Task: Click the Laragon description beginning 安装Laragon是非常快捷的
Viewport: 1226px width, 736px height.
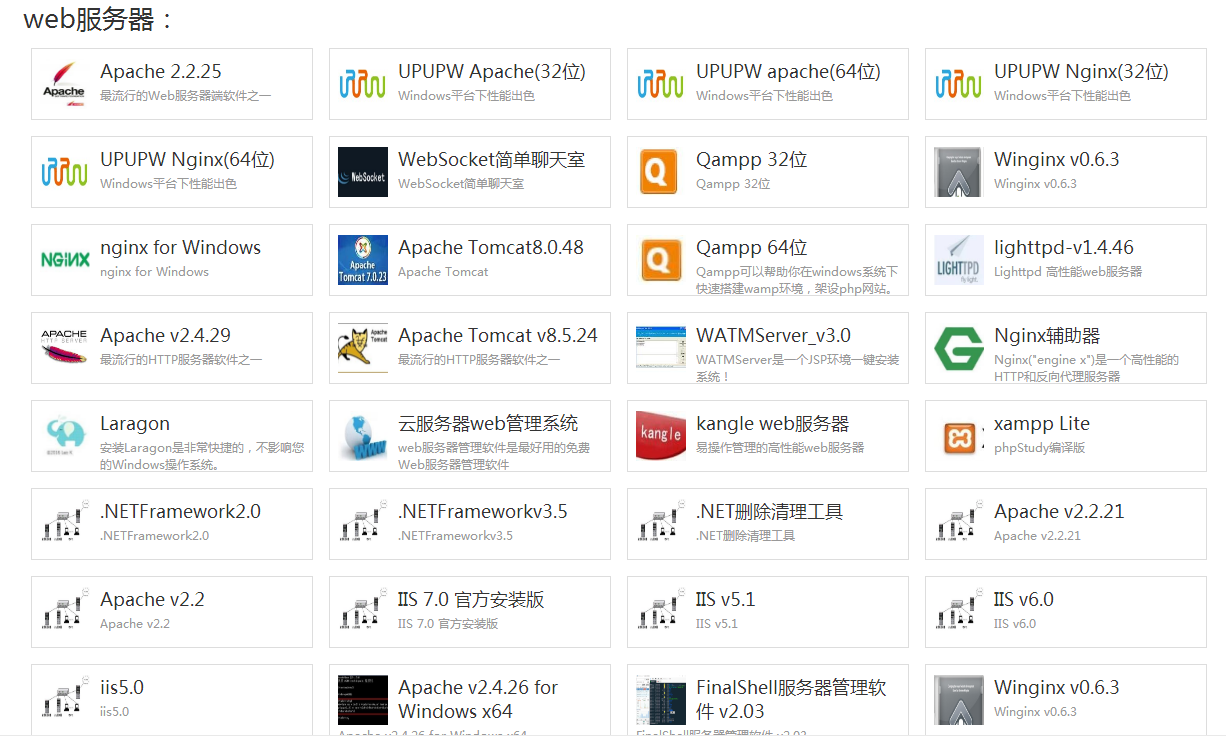Action: pos(202,456)
